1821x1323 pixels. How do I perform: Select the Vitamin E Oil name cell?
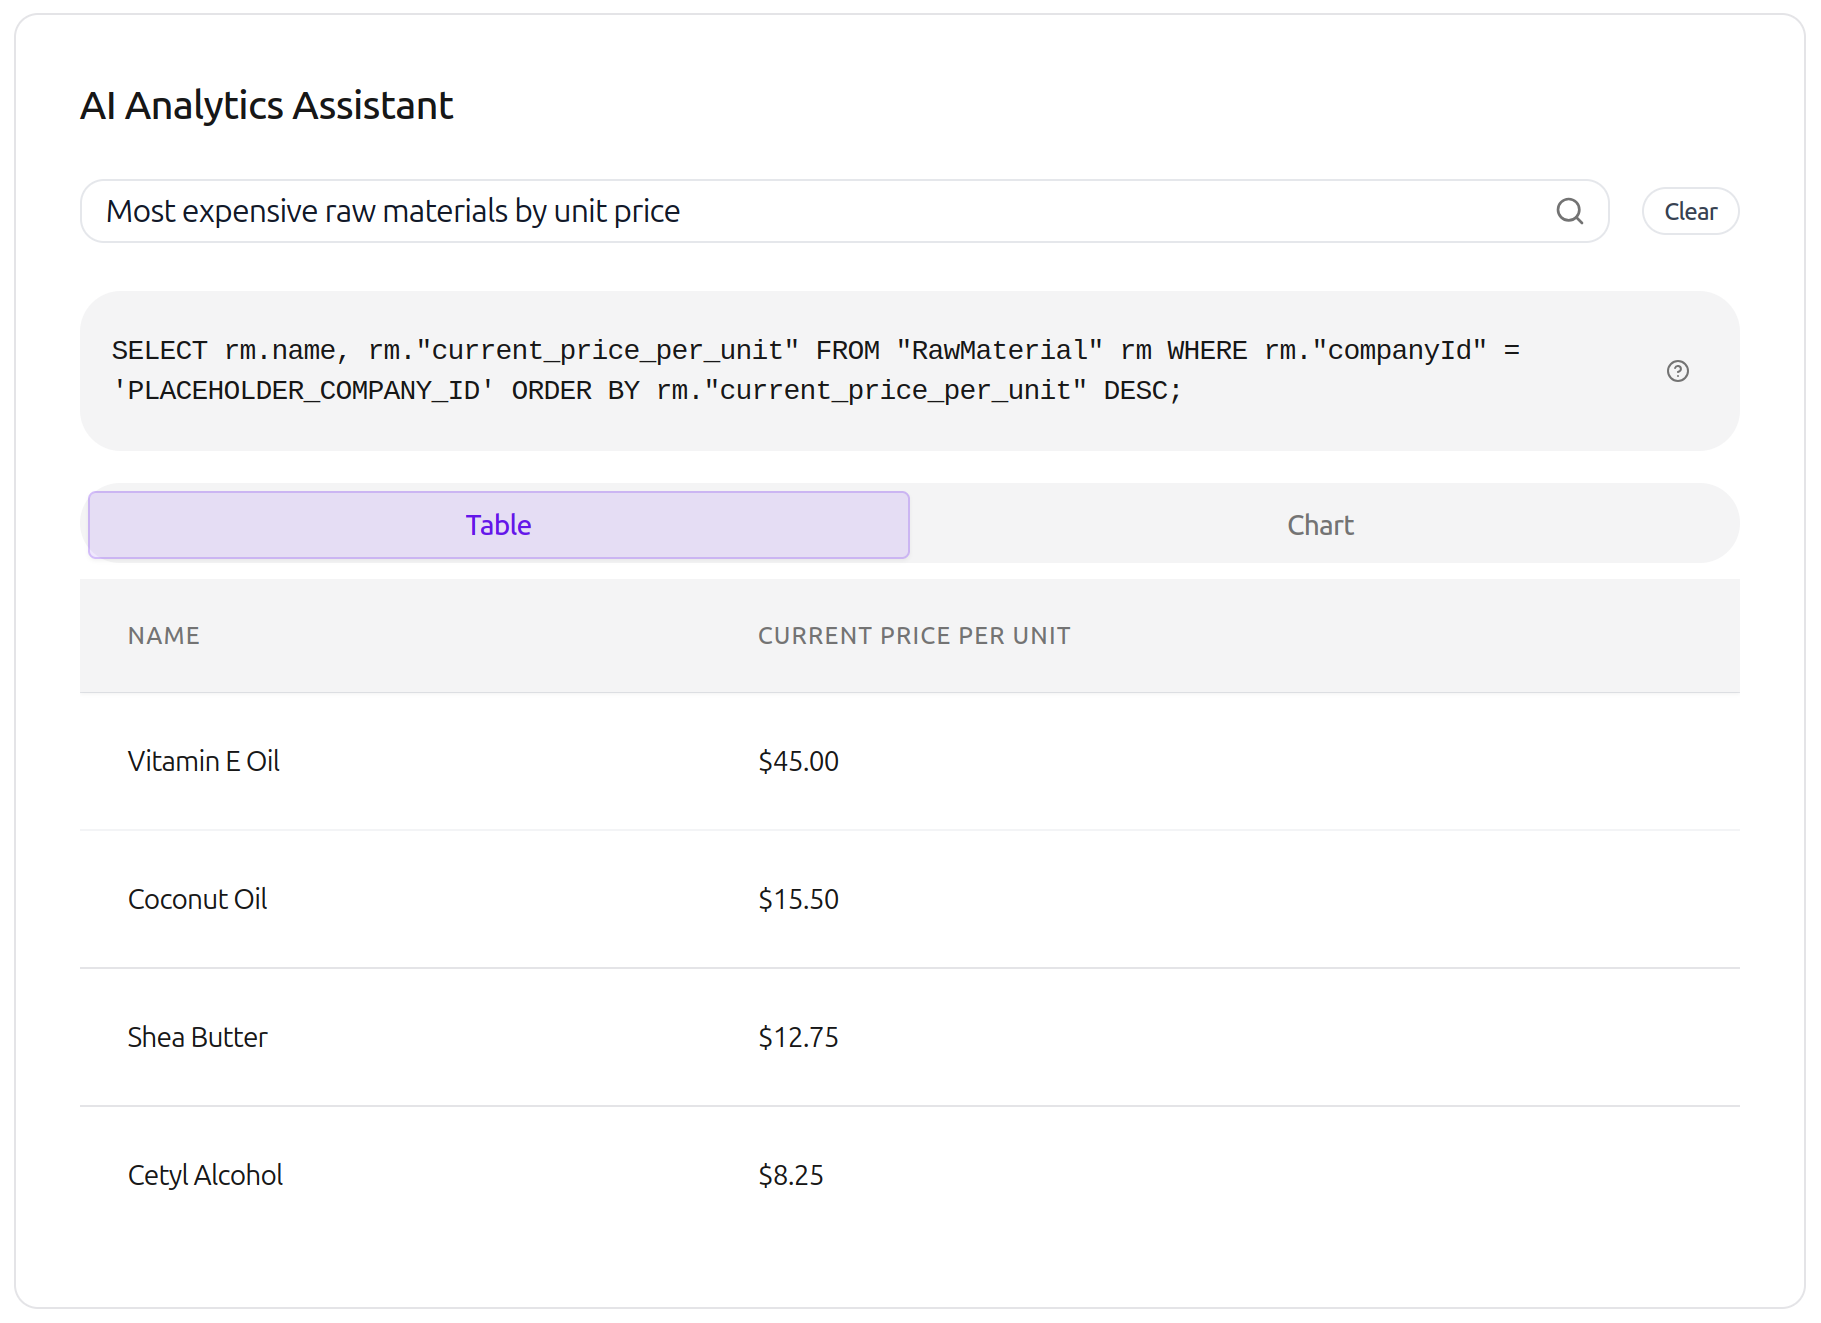[204, 762]
